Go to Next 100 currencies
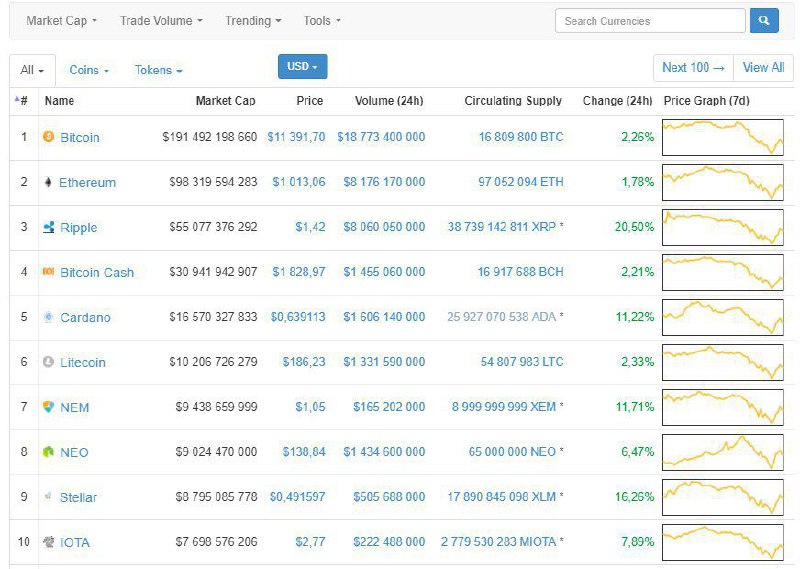Viewport: 800px width, 569px height. click(x=693, y=67)
